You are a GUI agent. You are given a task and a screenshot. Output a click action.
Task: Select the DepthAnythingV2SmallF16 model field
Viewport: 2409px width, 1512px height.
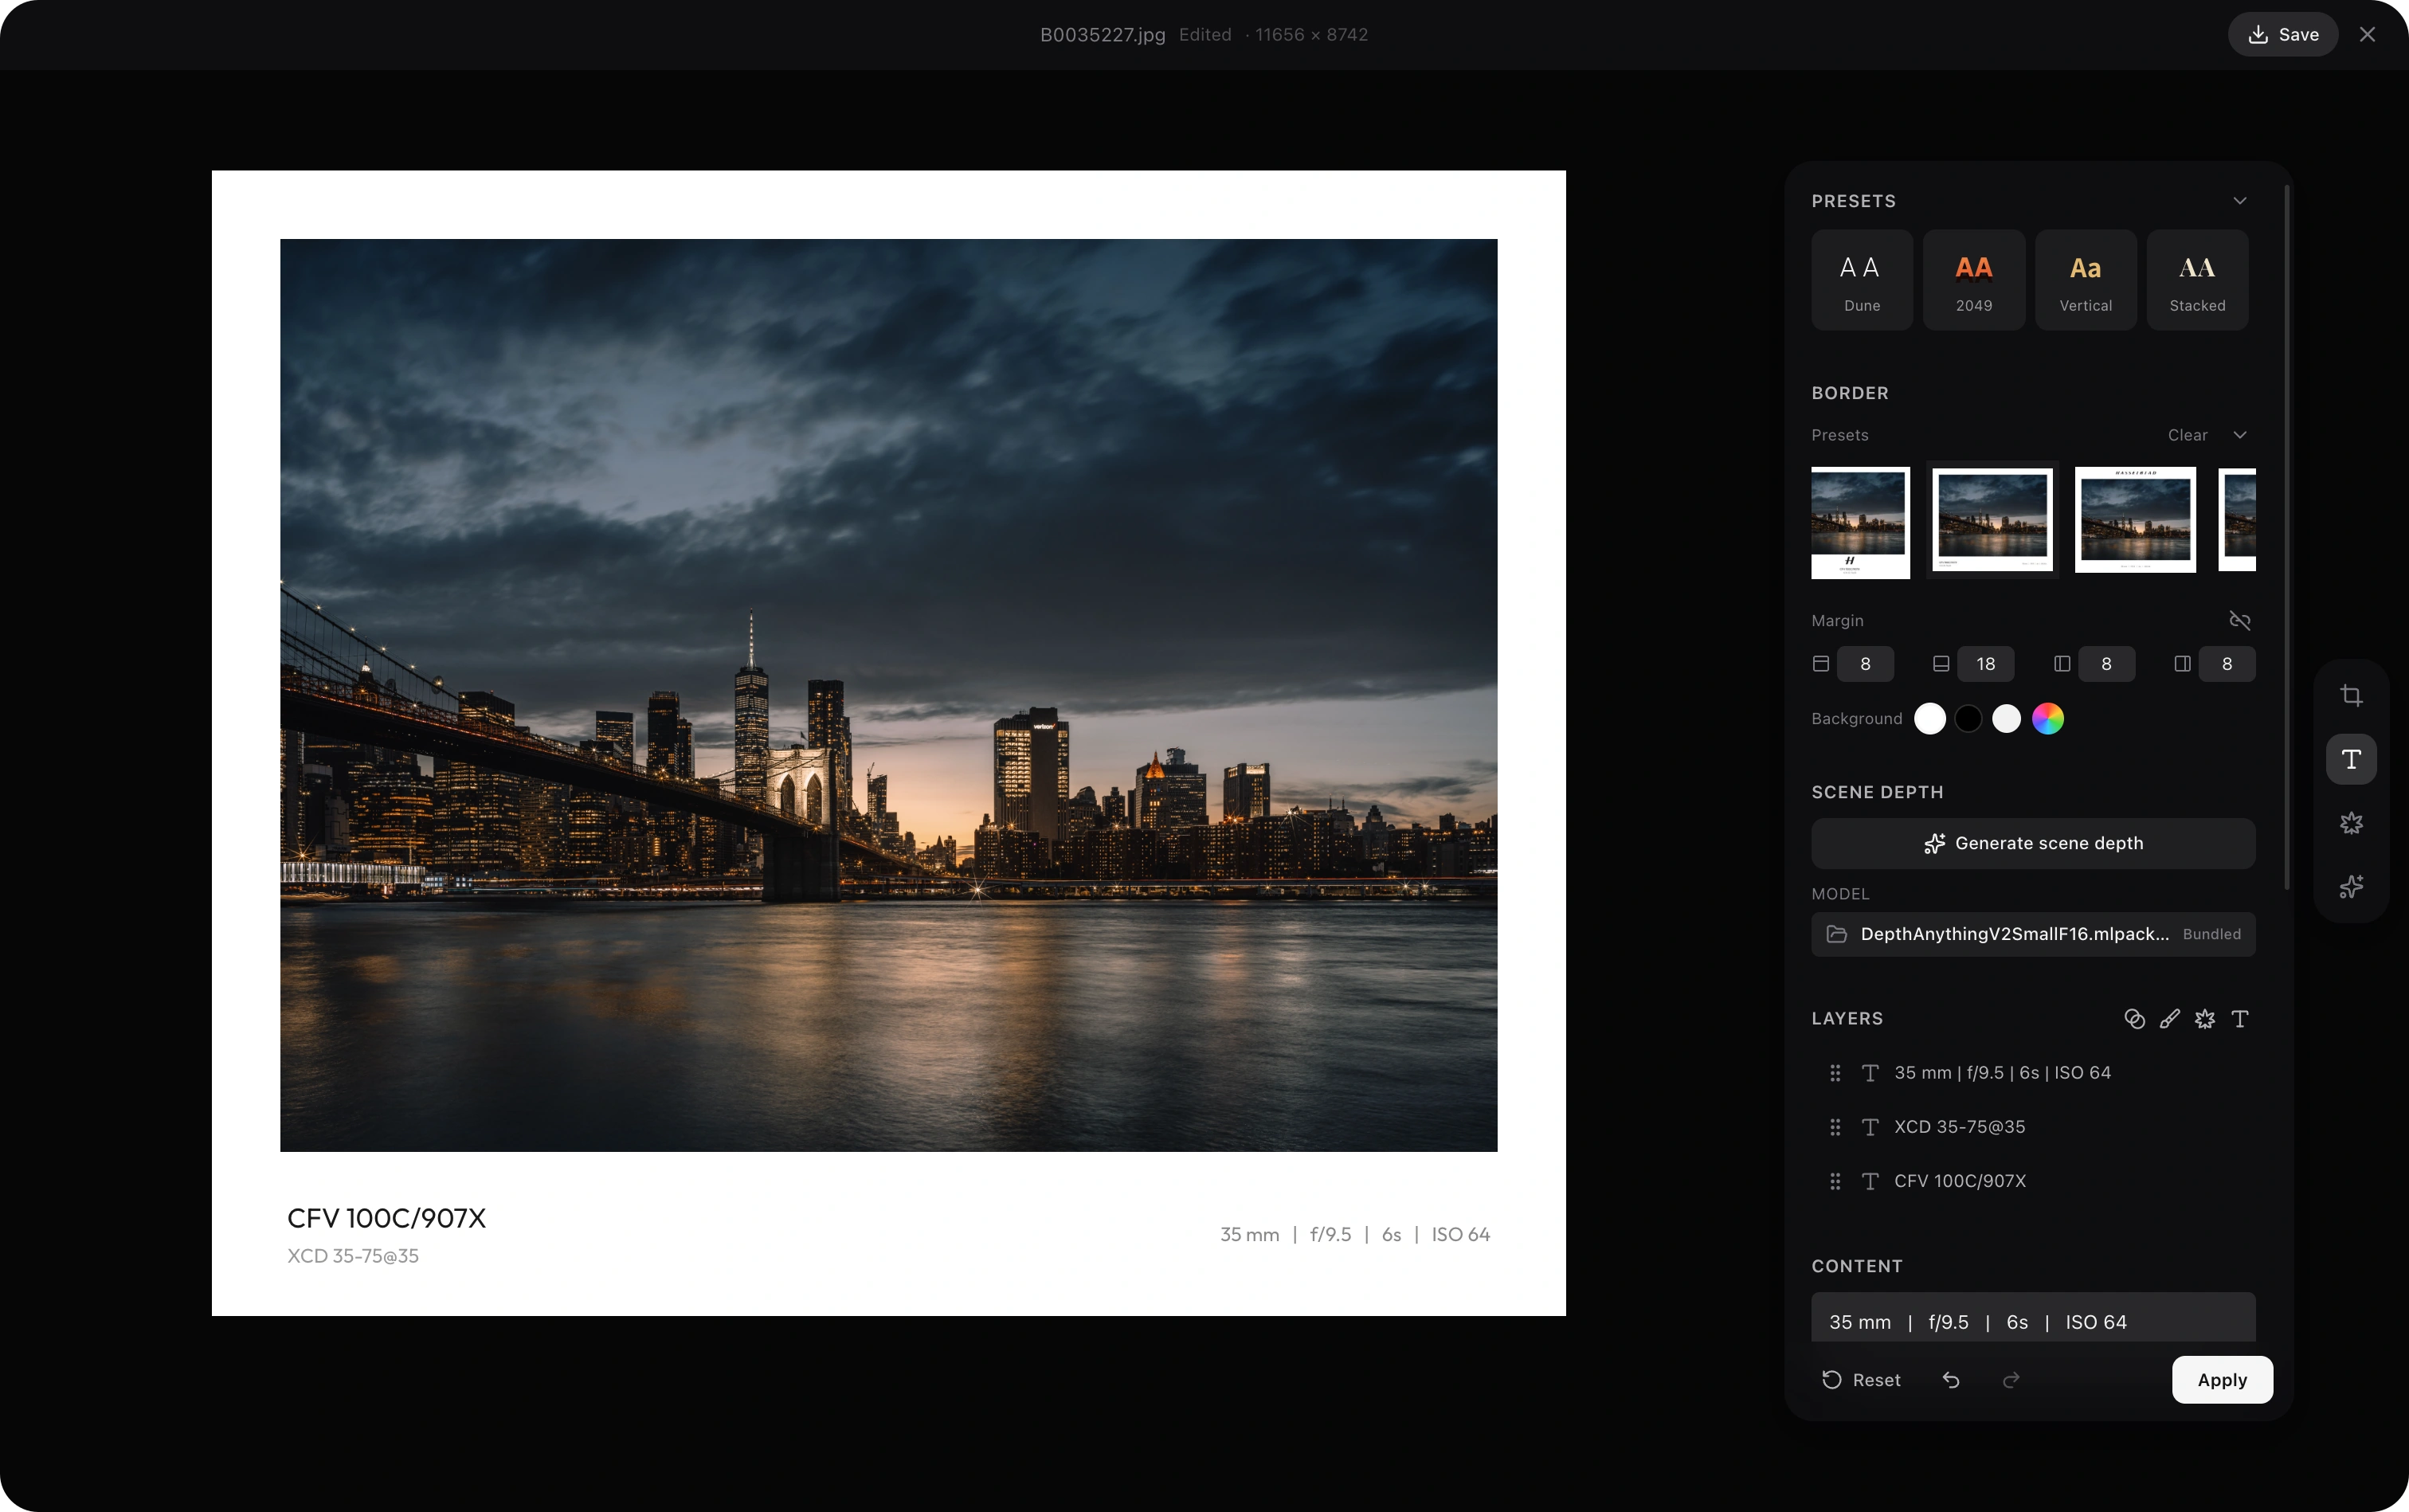pos(2033,934)
